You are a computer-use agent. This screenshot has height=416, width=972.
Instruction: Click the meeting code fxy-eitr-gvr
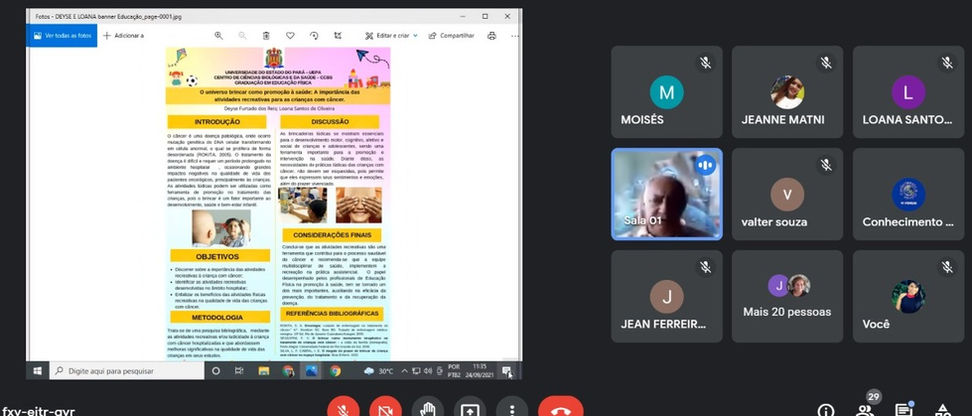pos(39,410)
